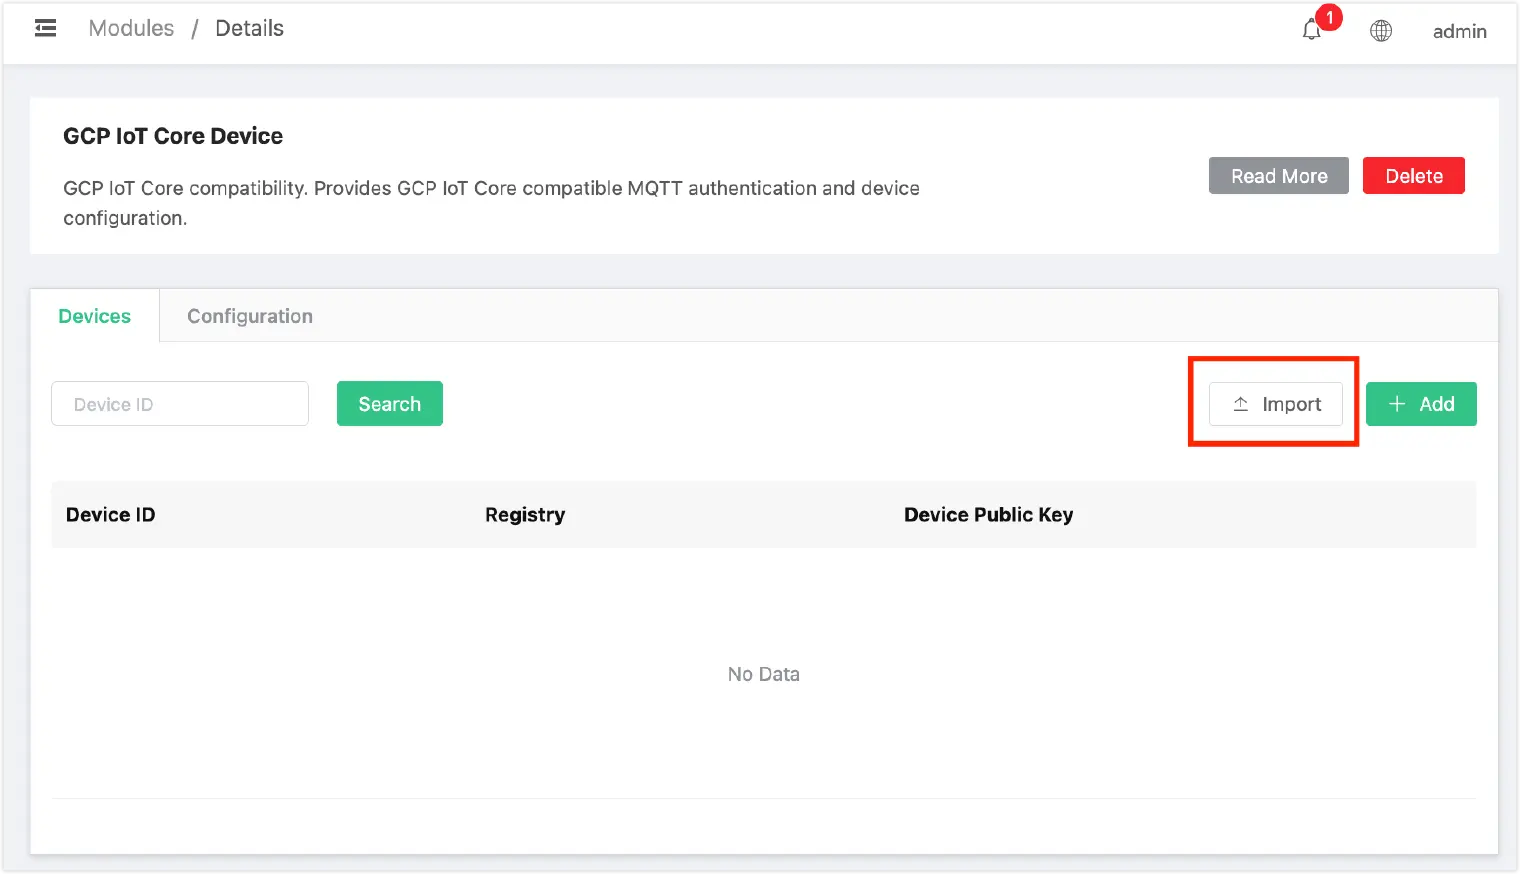
Task: Focus the Device ID search field
Action: pyautogui.click(x=180, y=404)
